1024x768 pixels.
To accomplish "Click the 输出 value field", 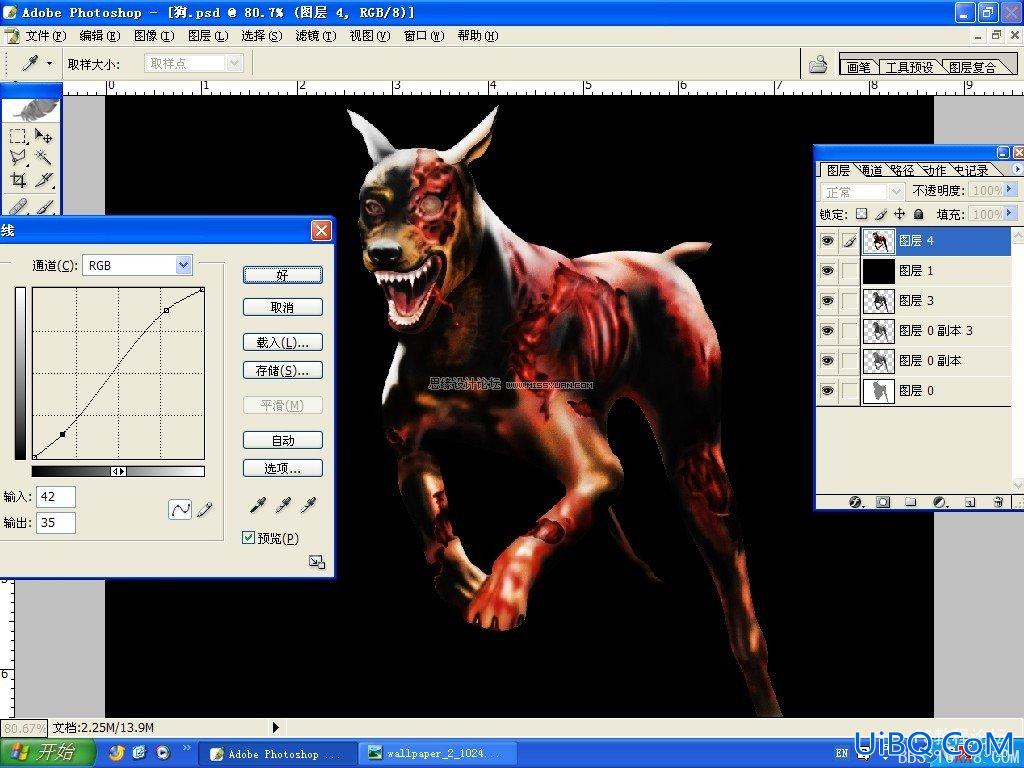I will pyautogui.click(x=56, y=522).
